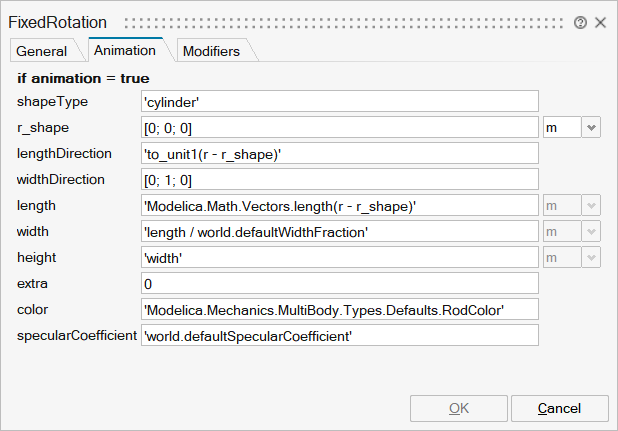Image resolution: width=618 pixels, height=431 pixels.
Task: Open the length unit dropdown
Action: coord(571,205)
